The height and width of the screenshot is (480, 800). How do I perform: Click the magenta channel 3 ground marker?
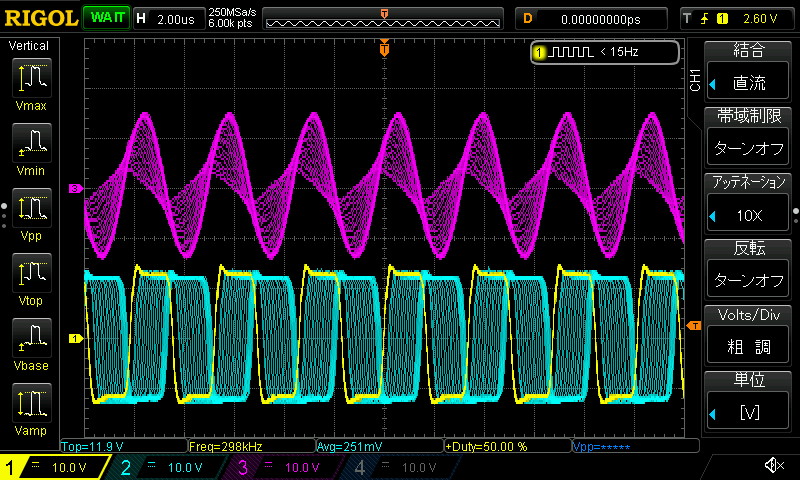[76, 189]
